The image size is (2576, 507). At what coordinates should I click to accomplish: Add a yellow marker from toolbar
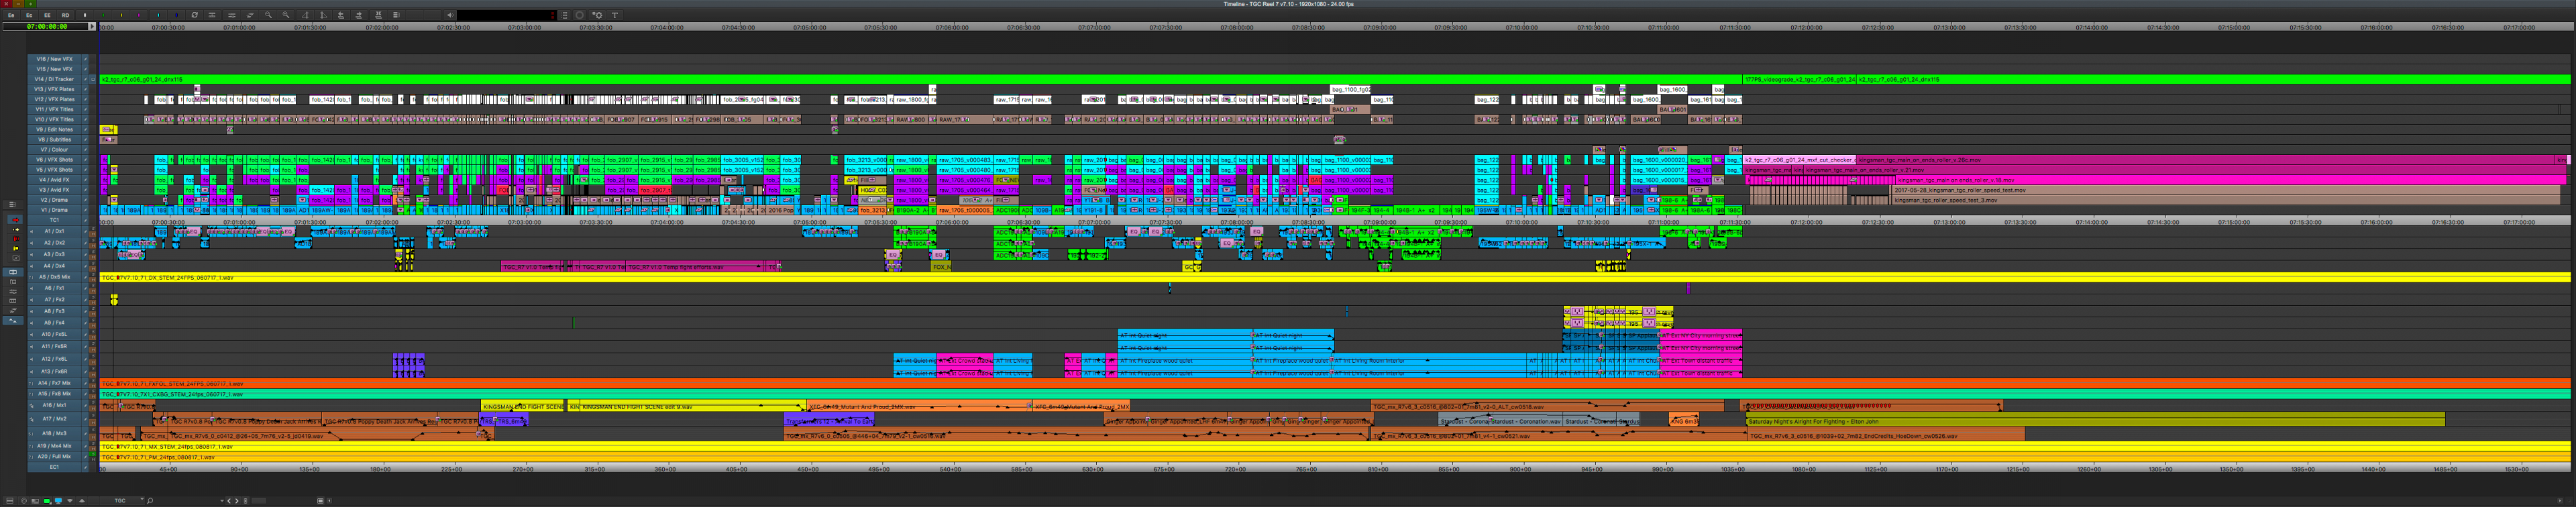[x=121, y=16]
